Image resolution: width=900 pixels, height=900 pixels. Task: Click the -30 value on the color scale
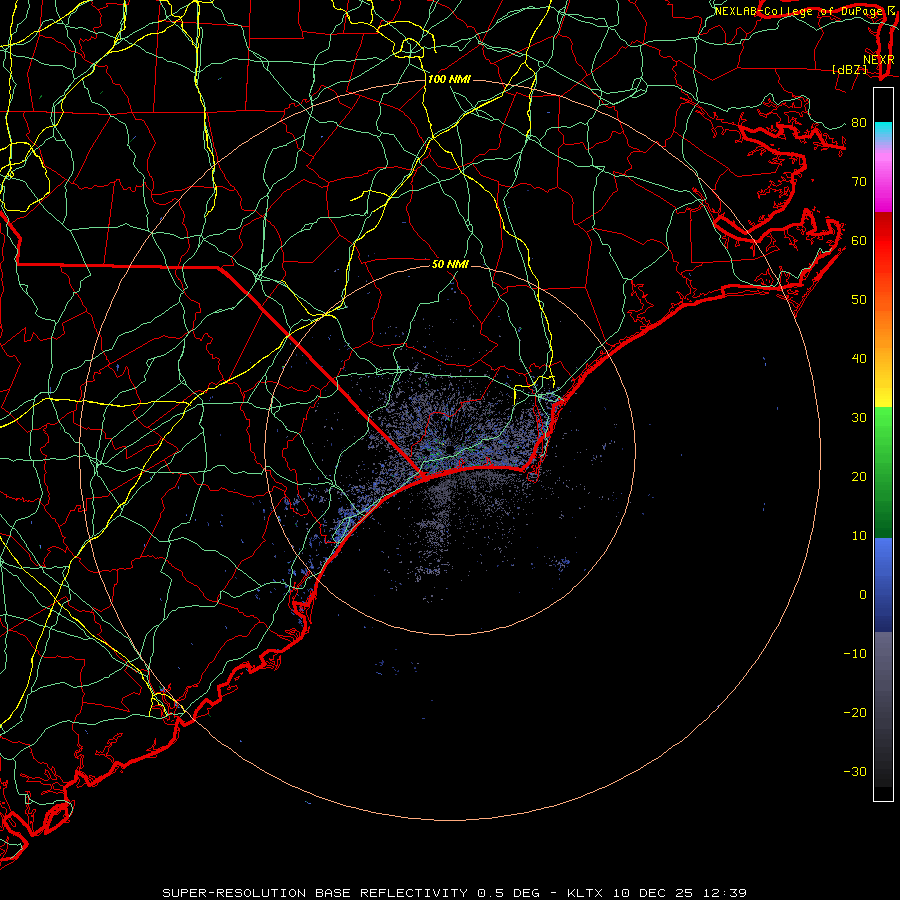pyautogui.click(x=855, y=771)
